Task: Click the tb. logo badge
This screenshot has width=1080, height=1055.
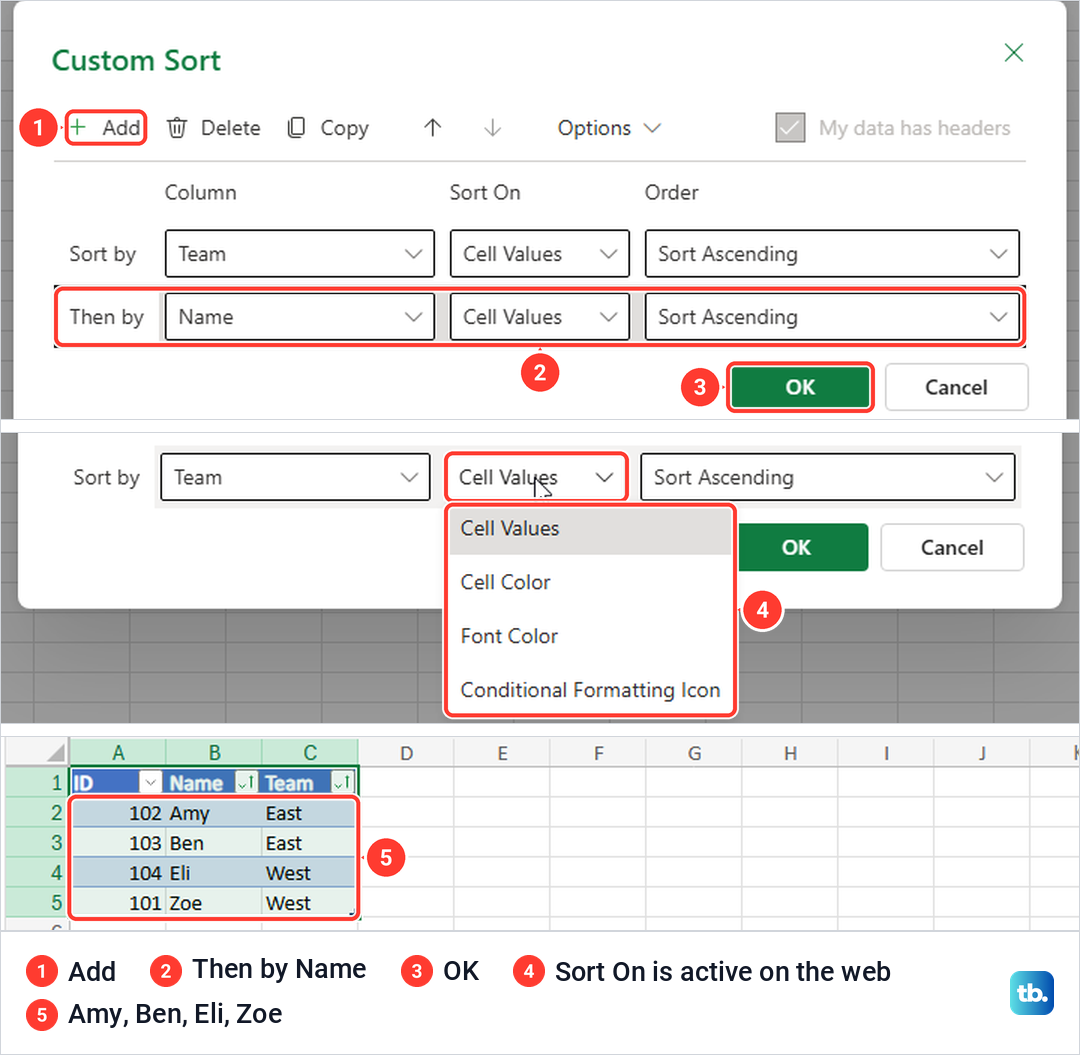Action: click(x=1031, y=992)
